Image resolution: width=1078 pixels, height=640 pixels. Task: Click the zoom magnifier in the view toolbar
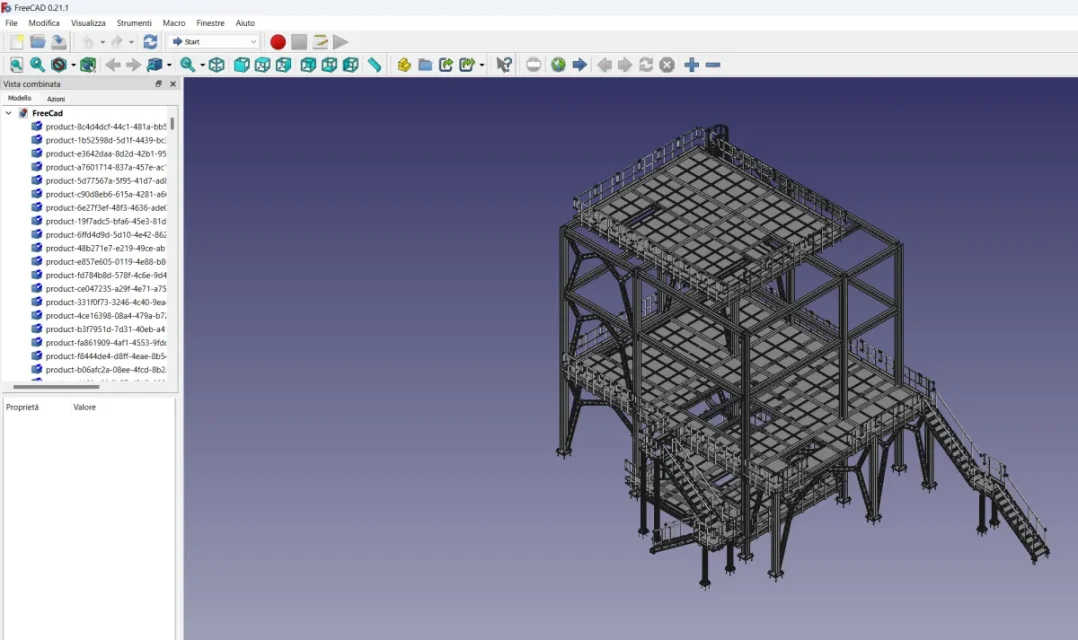tap(187, 65)
